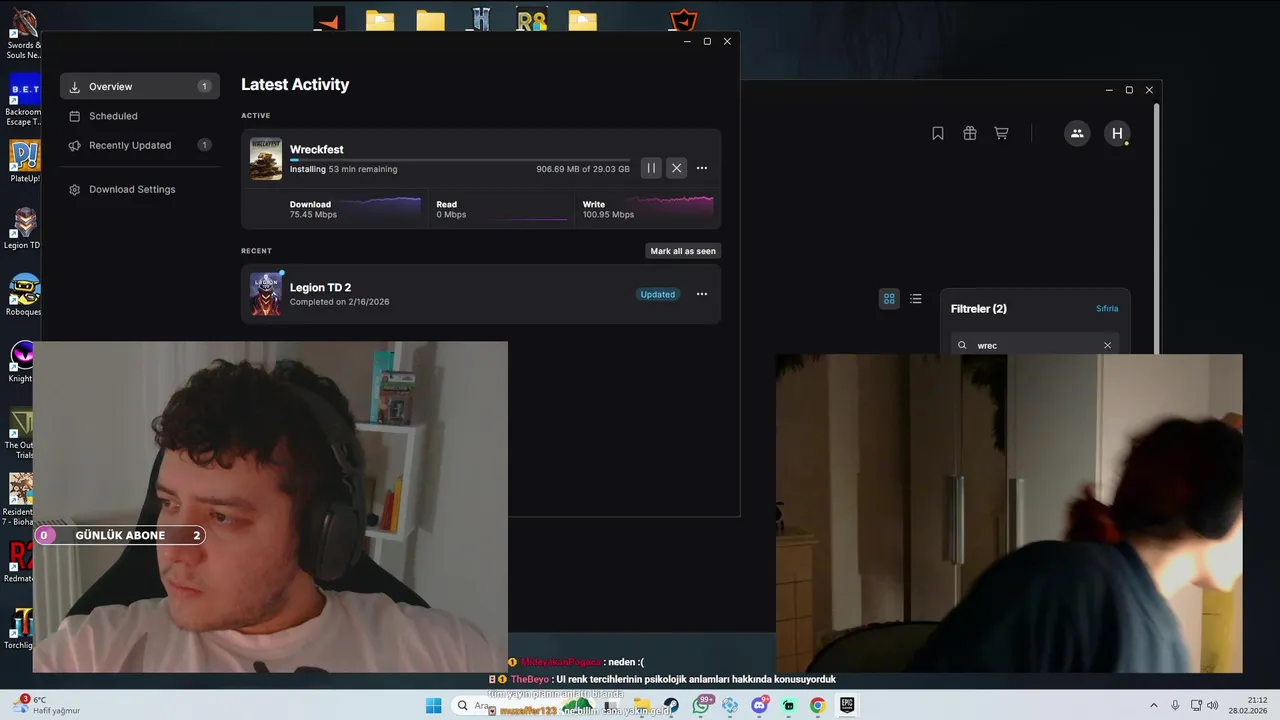Click the Read speed value 0 Mbps
The height and width of the screenshot is (720, 1280).
pyautogui.click(x=451, y=215)
